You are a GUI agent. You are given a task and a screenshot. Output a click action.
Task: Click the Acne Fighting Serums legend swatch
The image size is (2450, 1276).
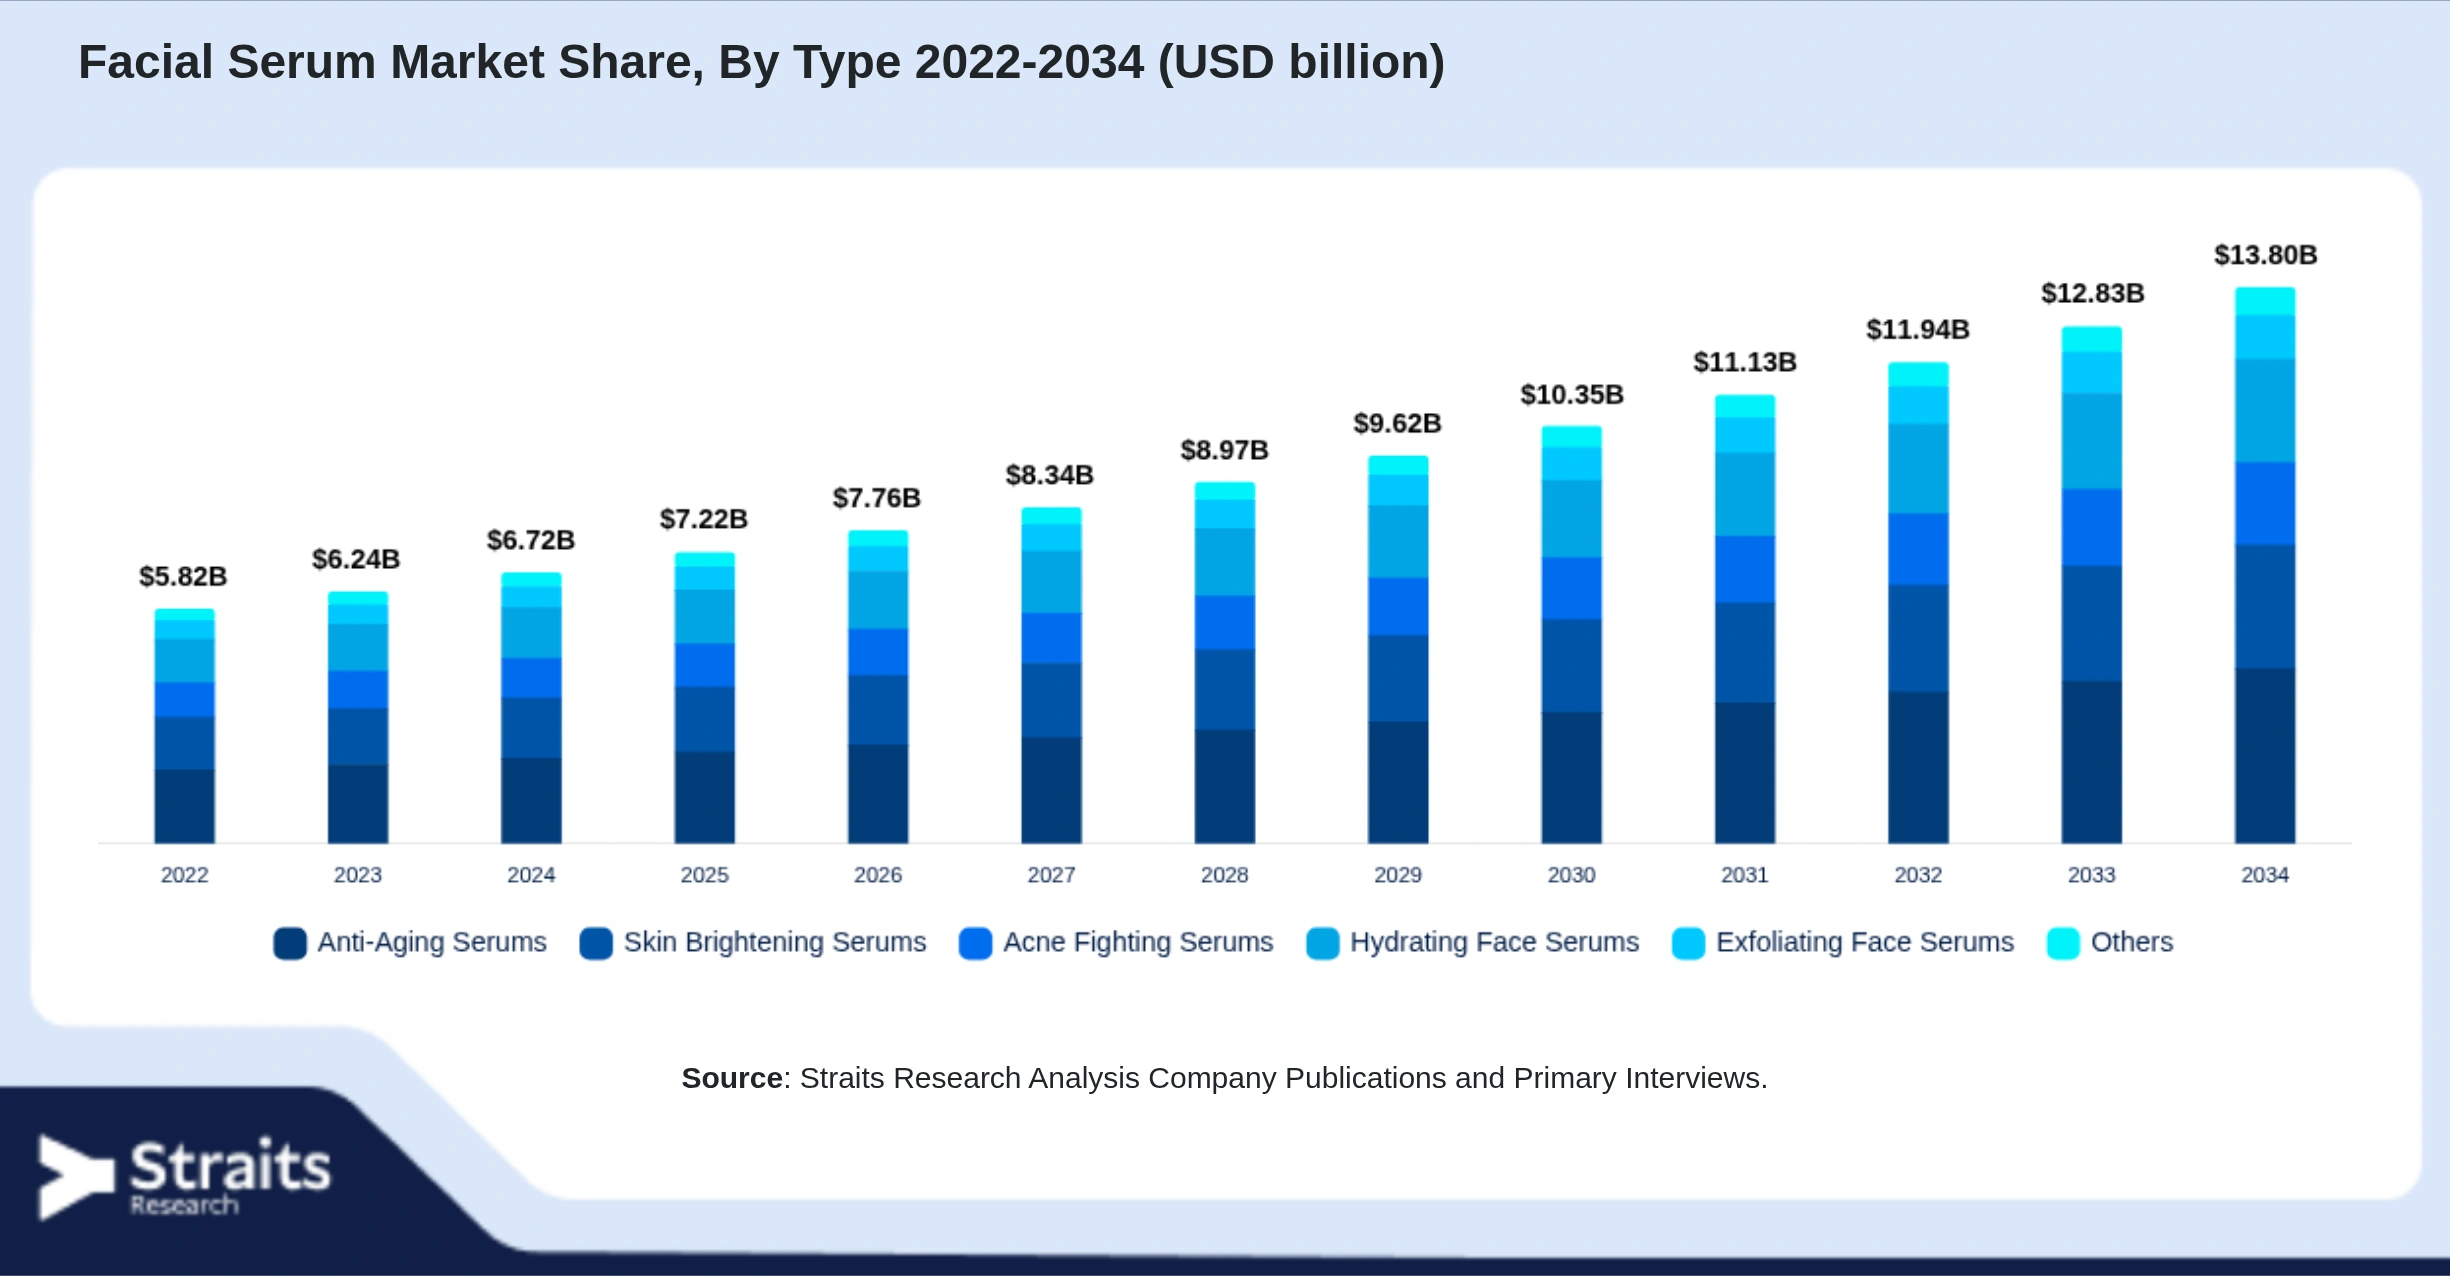pyautogui.click(x=975, y=943)
